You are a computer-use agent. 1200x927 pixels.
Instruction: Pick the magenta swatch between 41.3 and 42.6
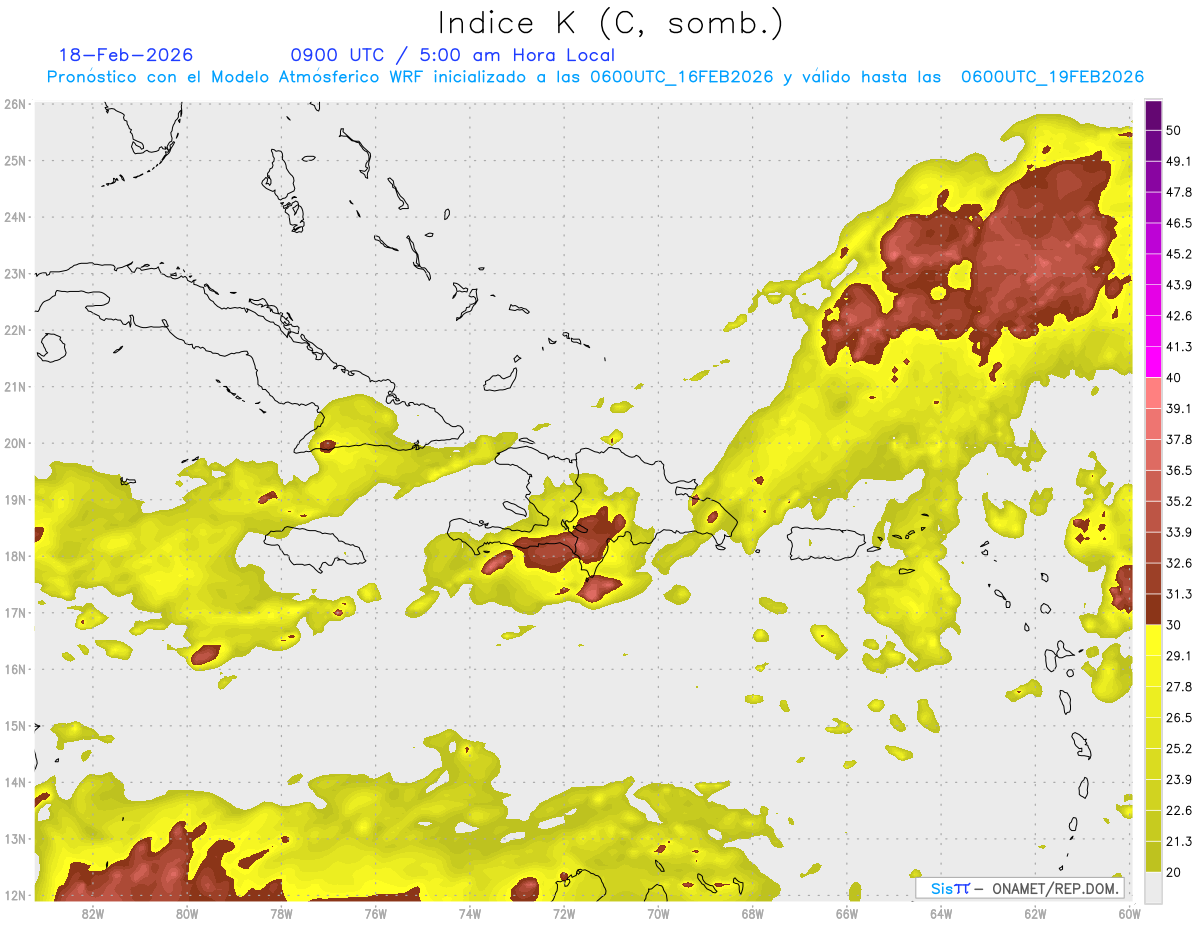[1153, 331]
